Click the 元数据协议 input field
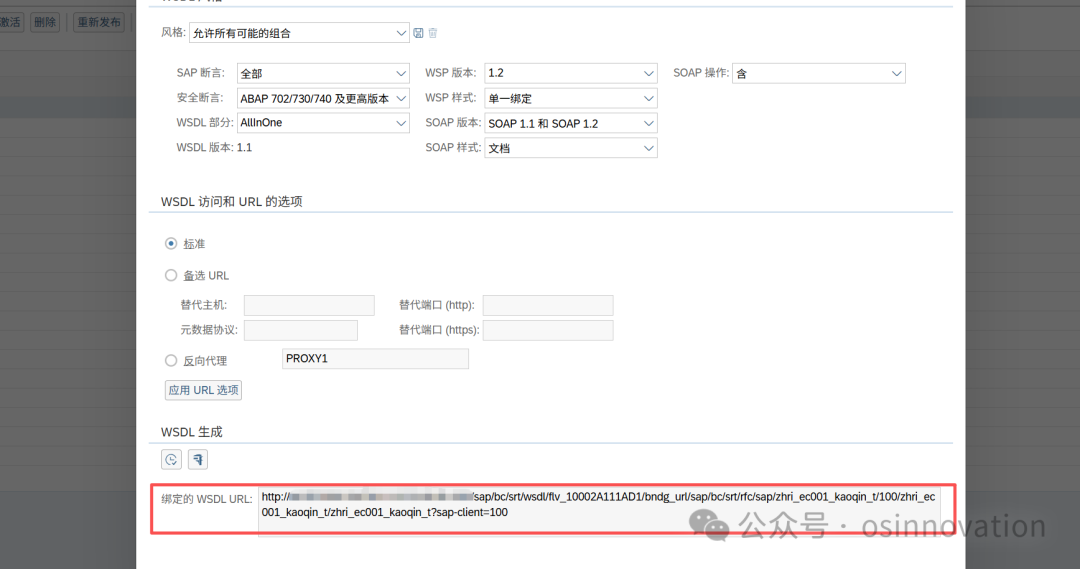This screenshot has width=1080, height=569. coord(301,330)
